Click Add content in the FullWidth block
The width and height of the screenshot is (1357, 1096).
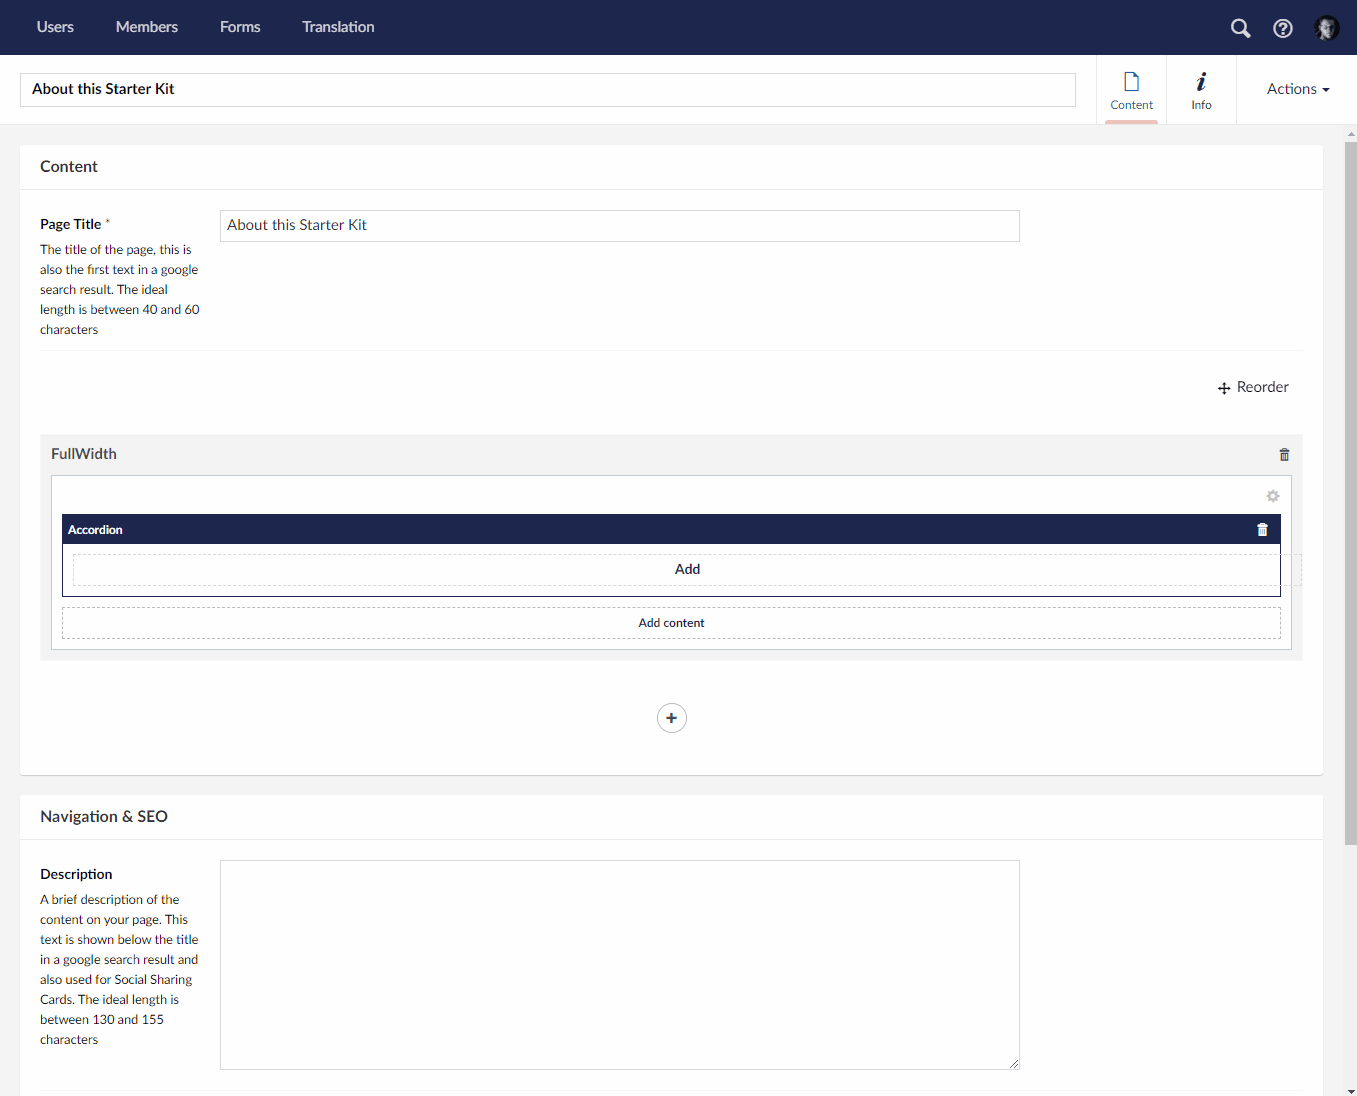point(671,622)
